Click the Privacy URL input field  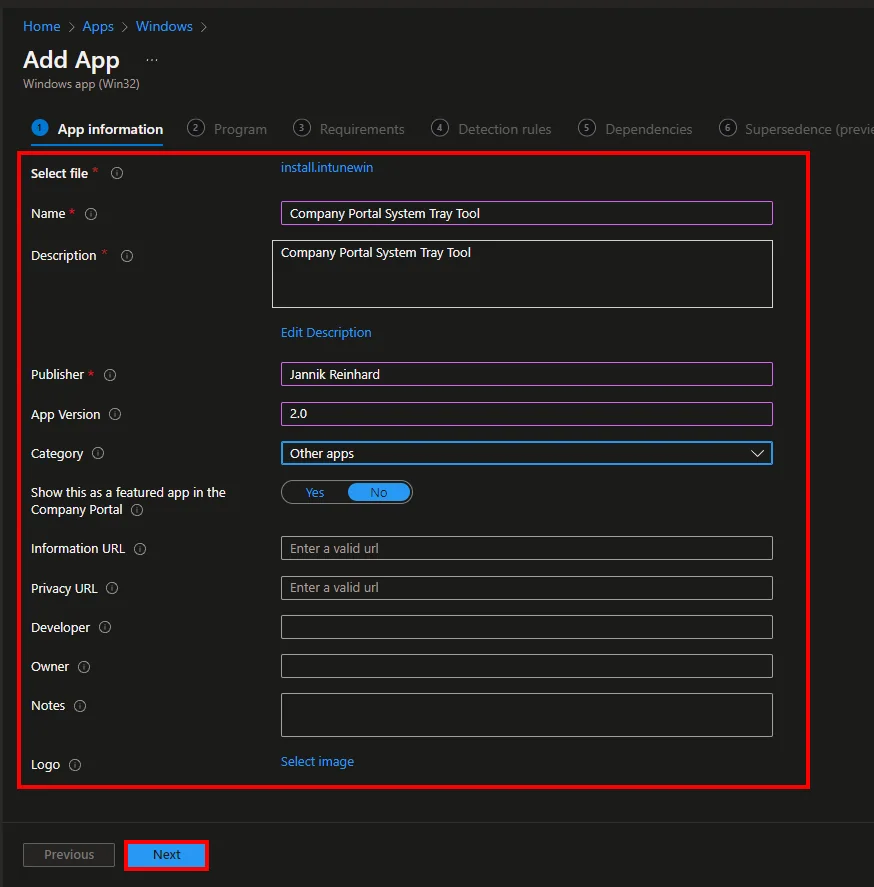[527, 588]
